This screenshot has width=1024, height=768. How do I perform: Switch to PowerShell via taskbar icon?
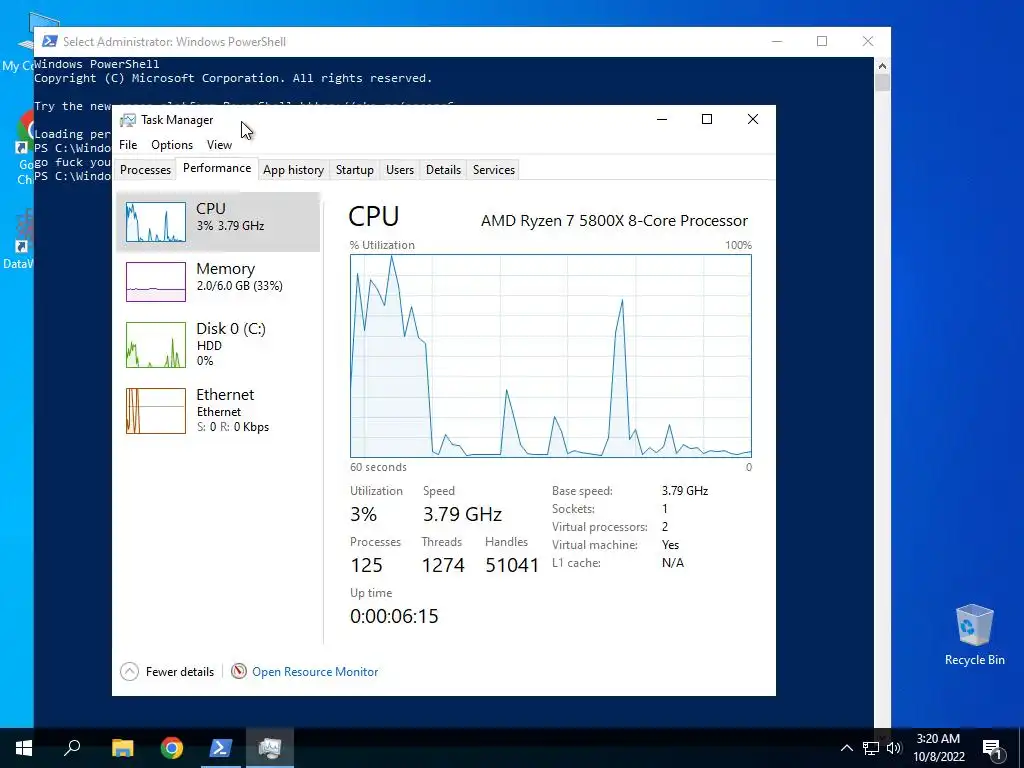[x=220, y=748]
